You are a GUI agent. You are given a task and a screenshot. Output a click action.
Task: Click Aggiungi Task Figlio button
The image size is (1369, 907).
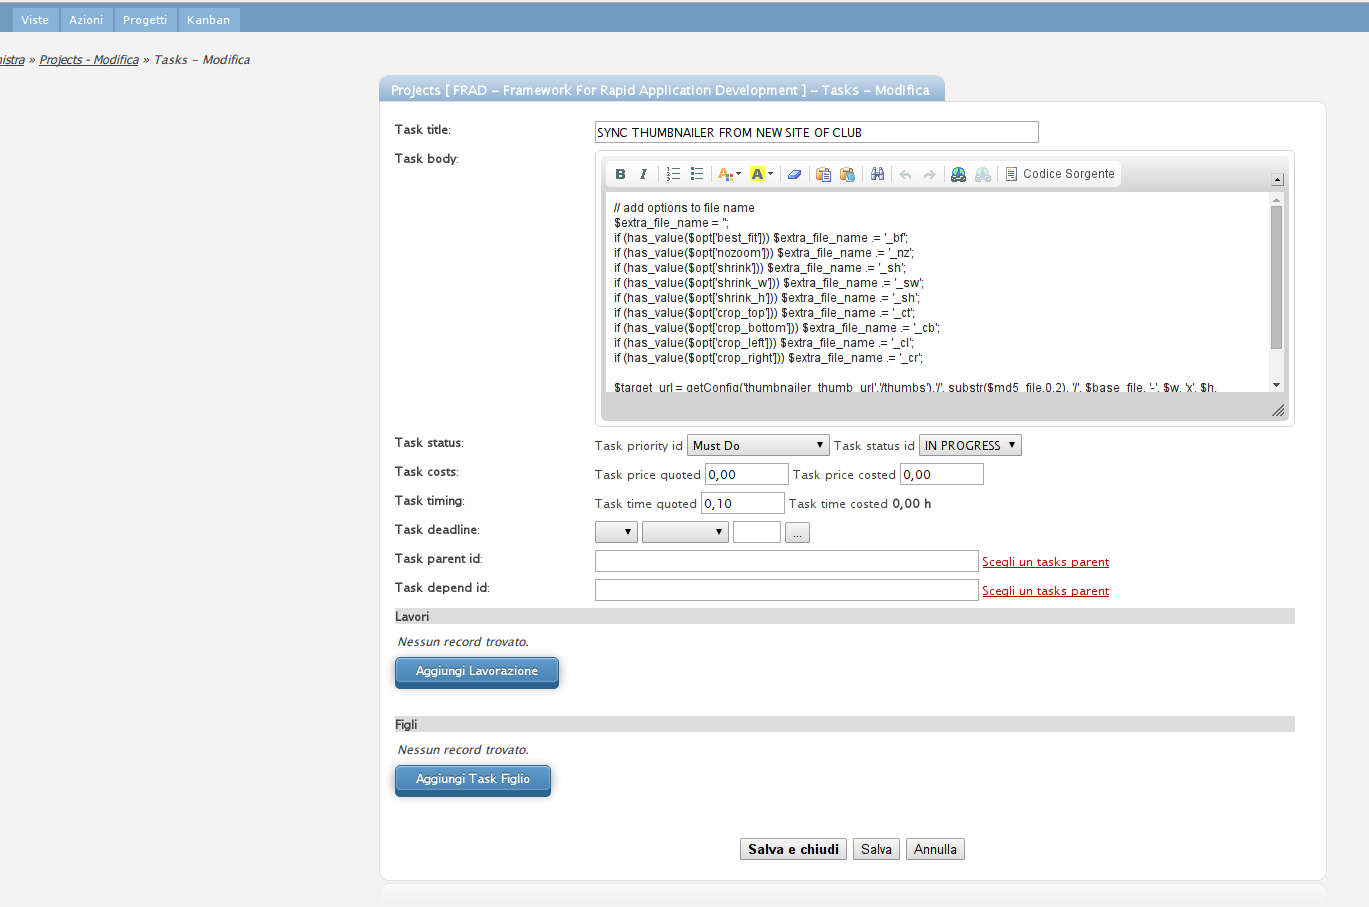click(473, 779)
